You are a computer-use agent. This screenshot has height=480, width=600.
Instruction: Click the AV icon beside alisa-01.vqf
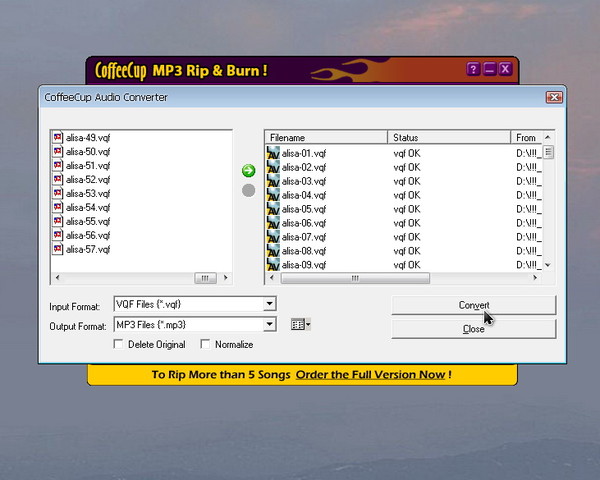[x=273, y=153]
